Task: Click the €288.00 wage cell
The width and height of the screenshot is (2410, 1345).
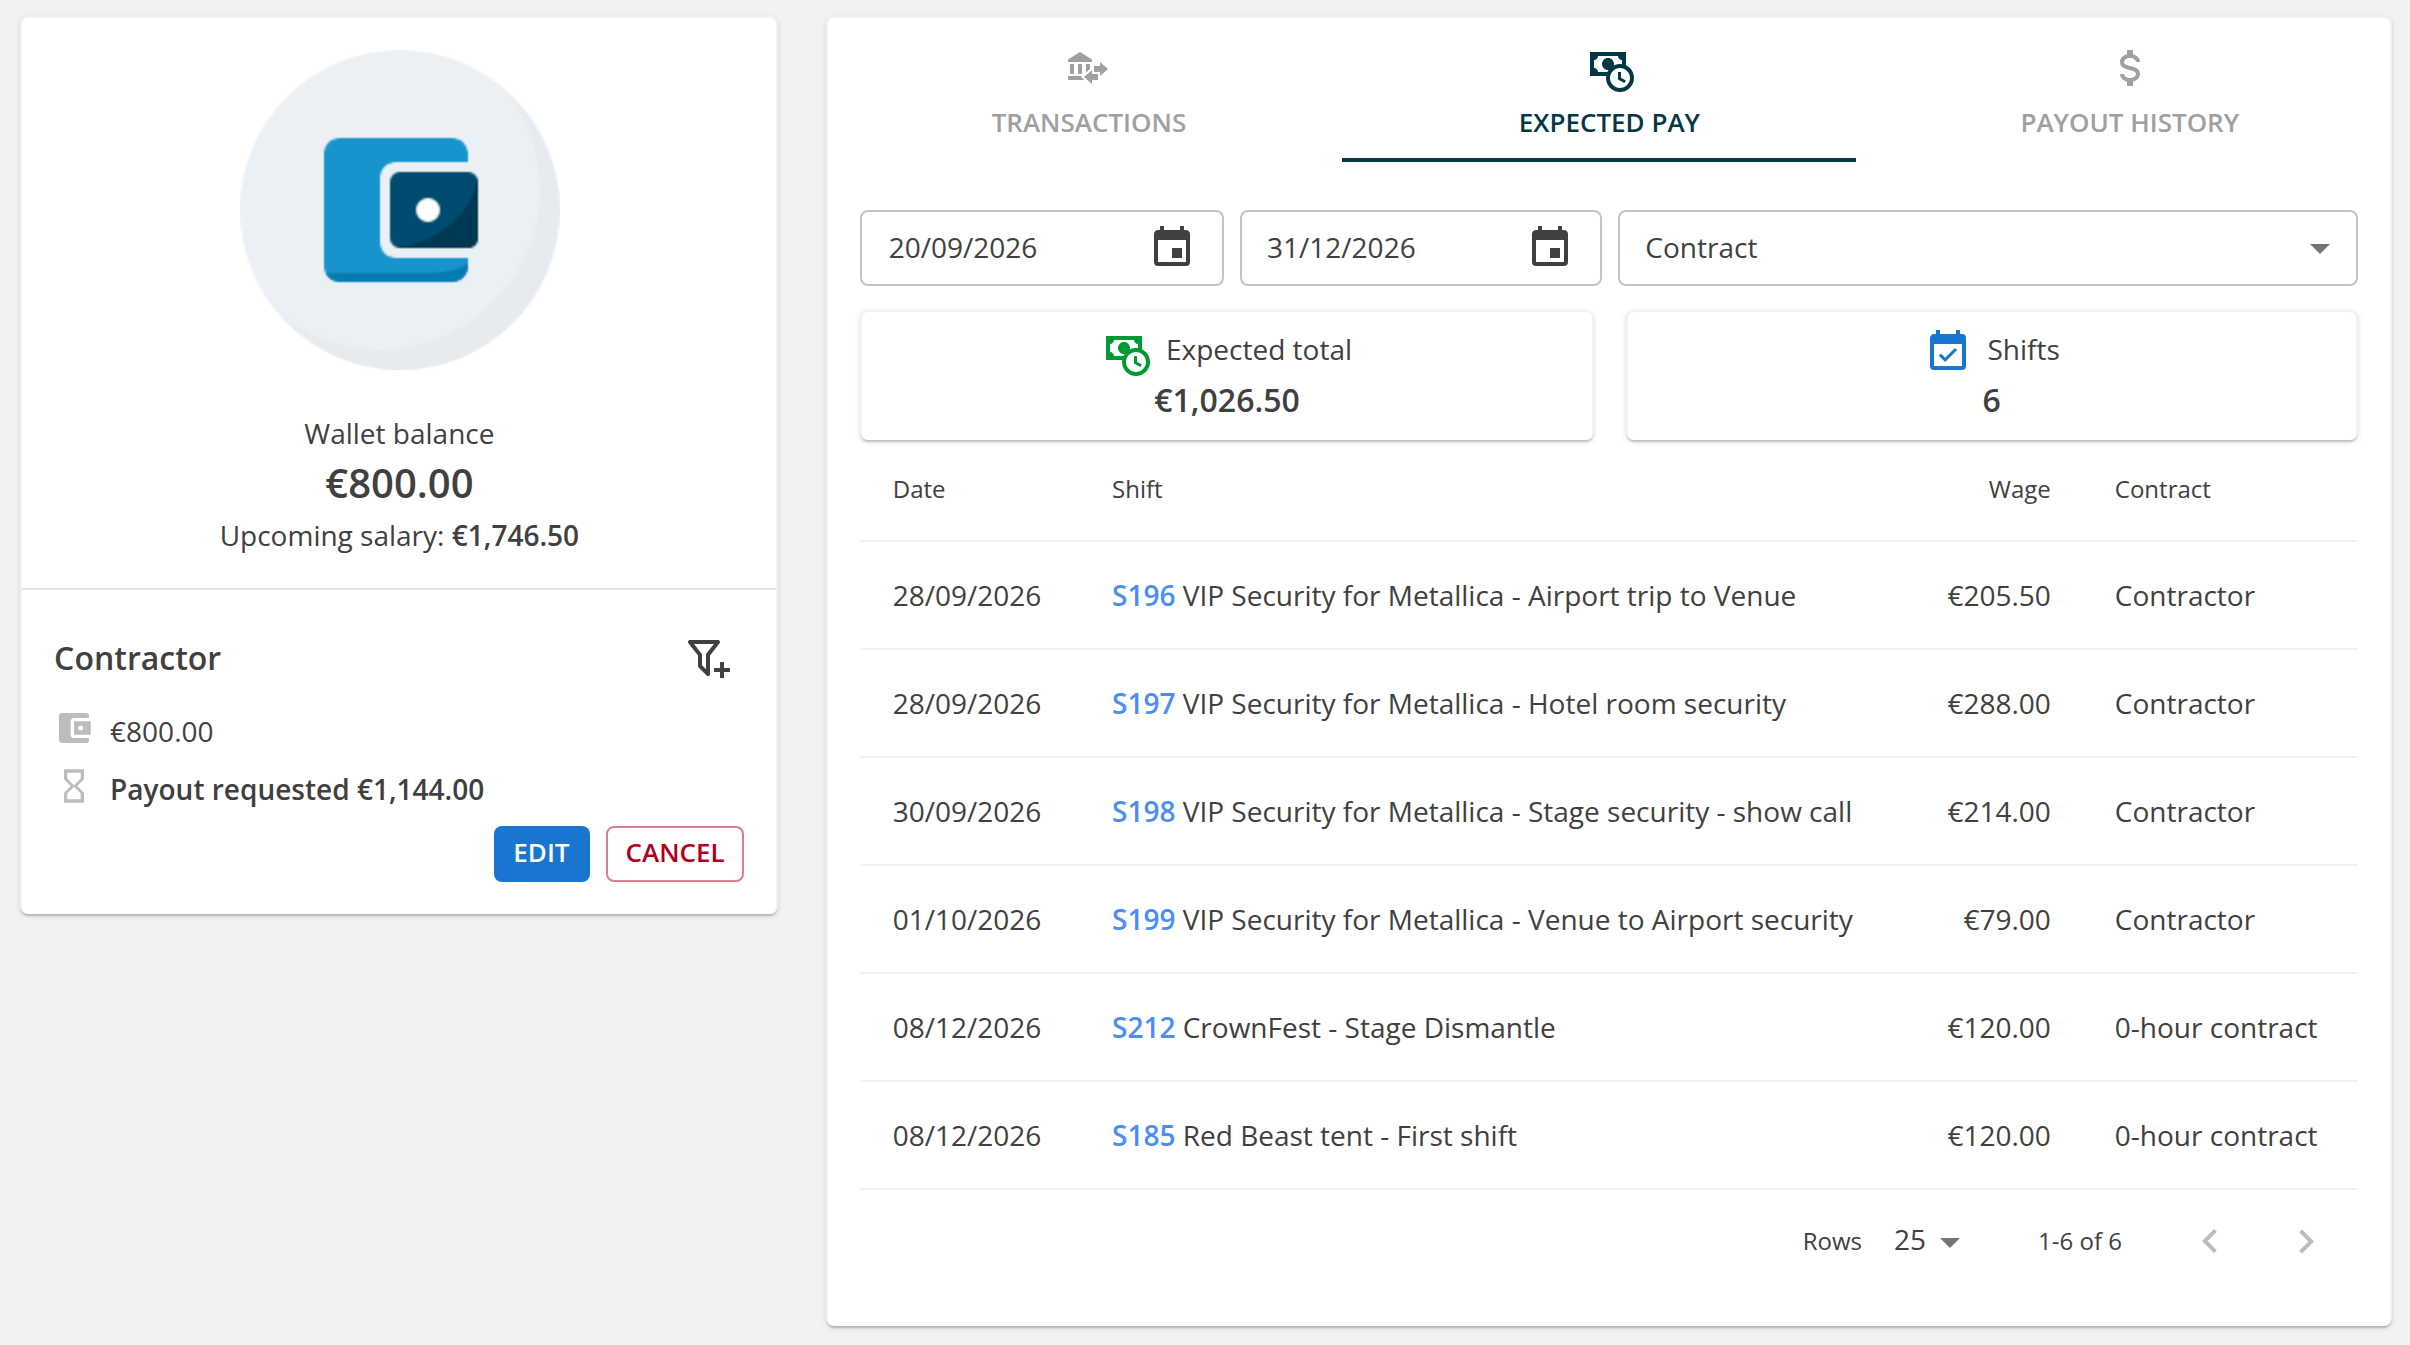Action: [x=1998, y=704]
